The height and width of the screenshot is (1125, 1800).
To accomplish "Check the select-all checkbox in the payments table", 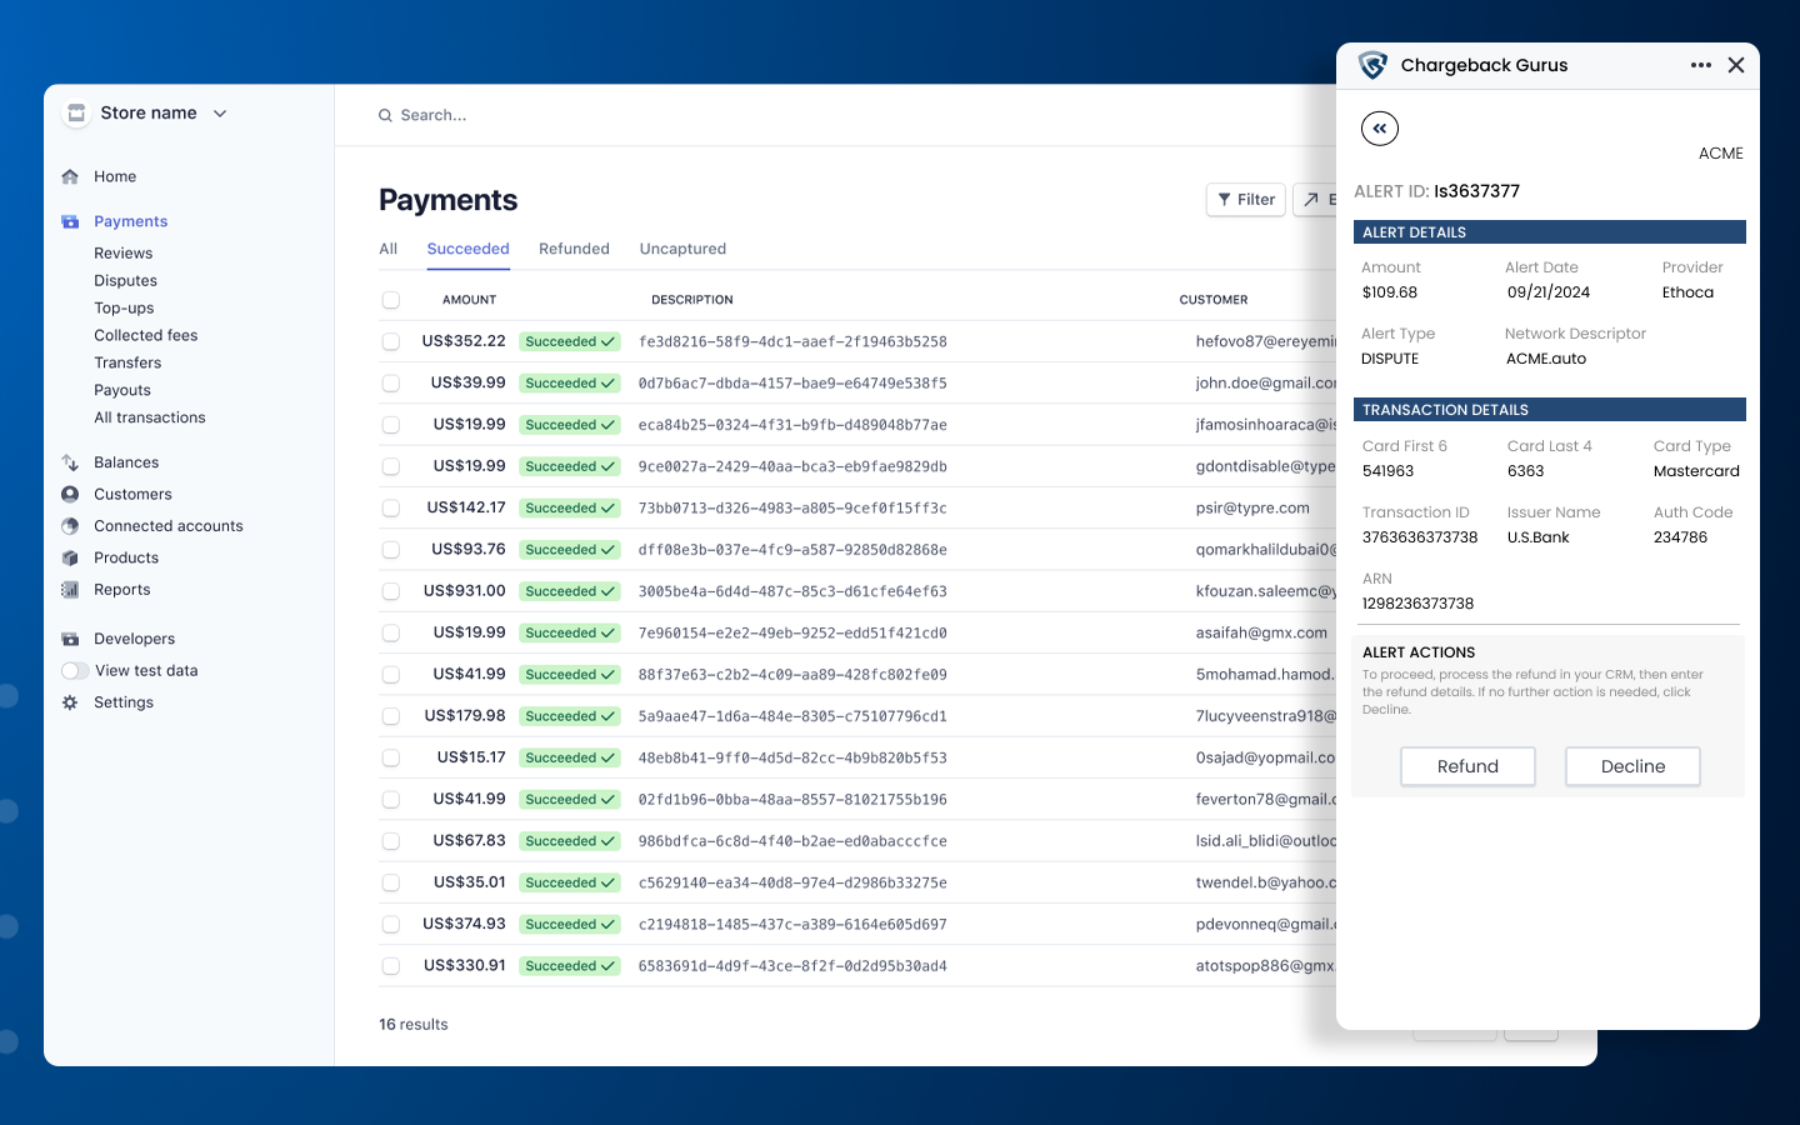I will coord(391,299).
